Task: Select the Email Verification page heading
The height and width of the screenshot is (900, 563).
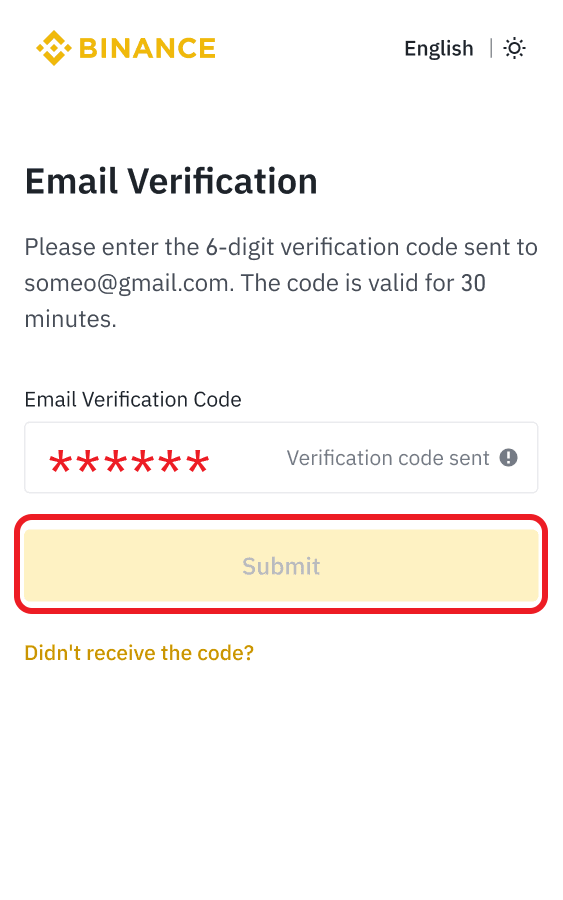Action: pos(171,181)
